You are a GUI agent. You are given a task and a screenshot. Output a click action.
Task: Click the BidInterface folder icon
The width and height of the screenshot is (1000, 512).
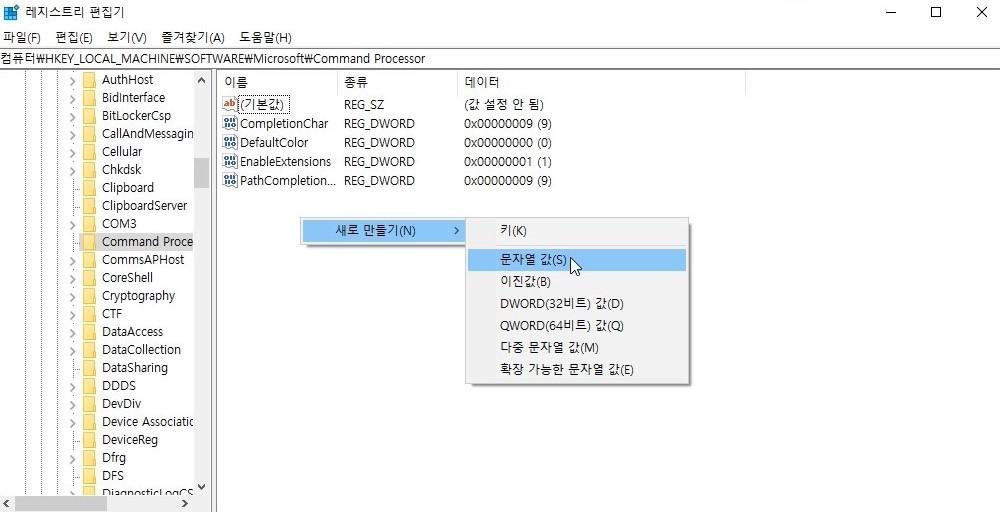click(89, 98)
